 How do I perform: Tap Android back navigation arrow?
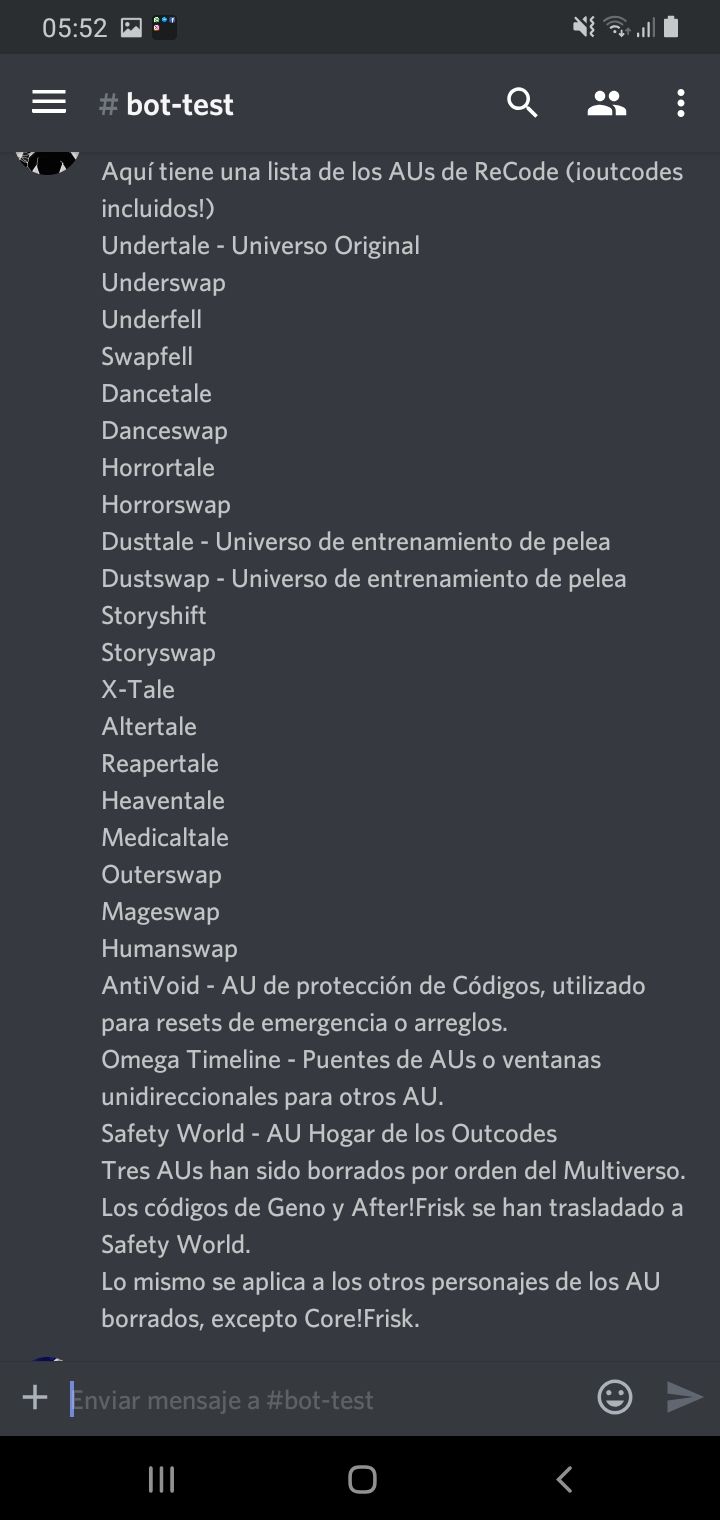click(x=564, y=1479)
